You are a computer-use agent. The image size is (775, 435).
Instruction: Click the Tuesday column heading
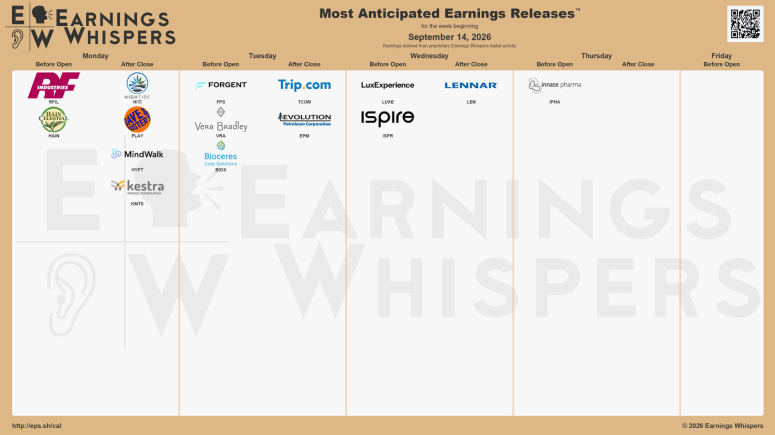pyautogui.click(x=262, y=56)
